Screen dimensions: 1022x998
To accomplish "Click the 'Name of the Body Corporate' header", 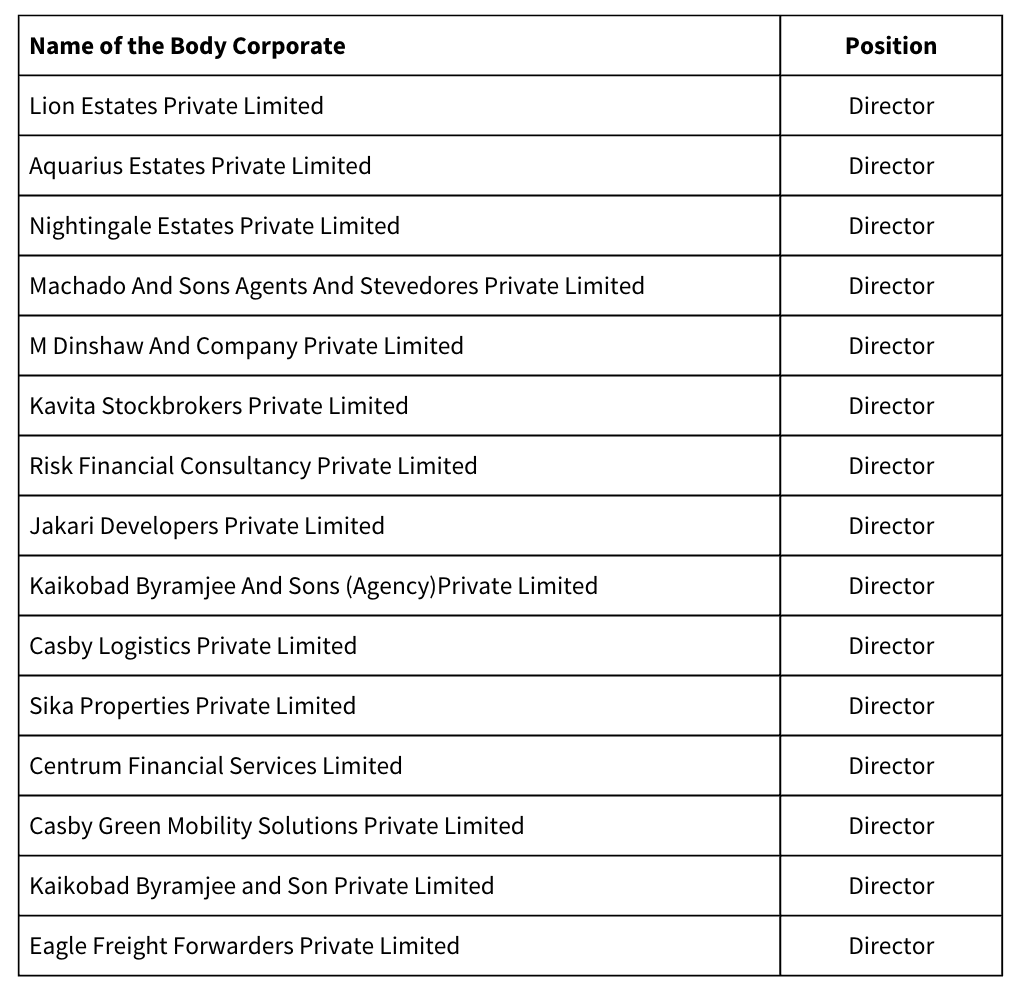I will 188,46.
